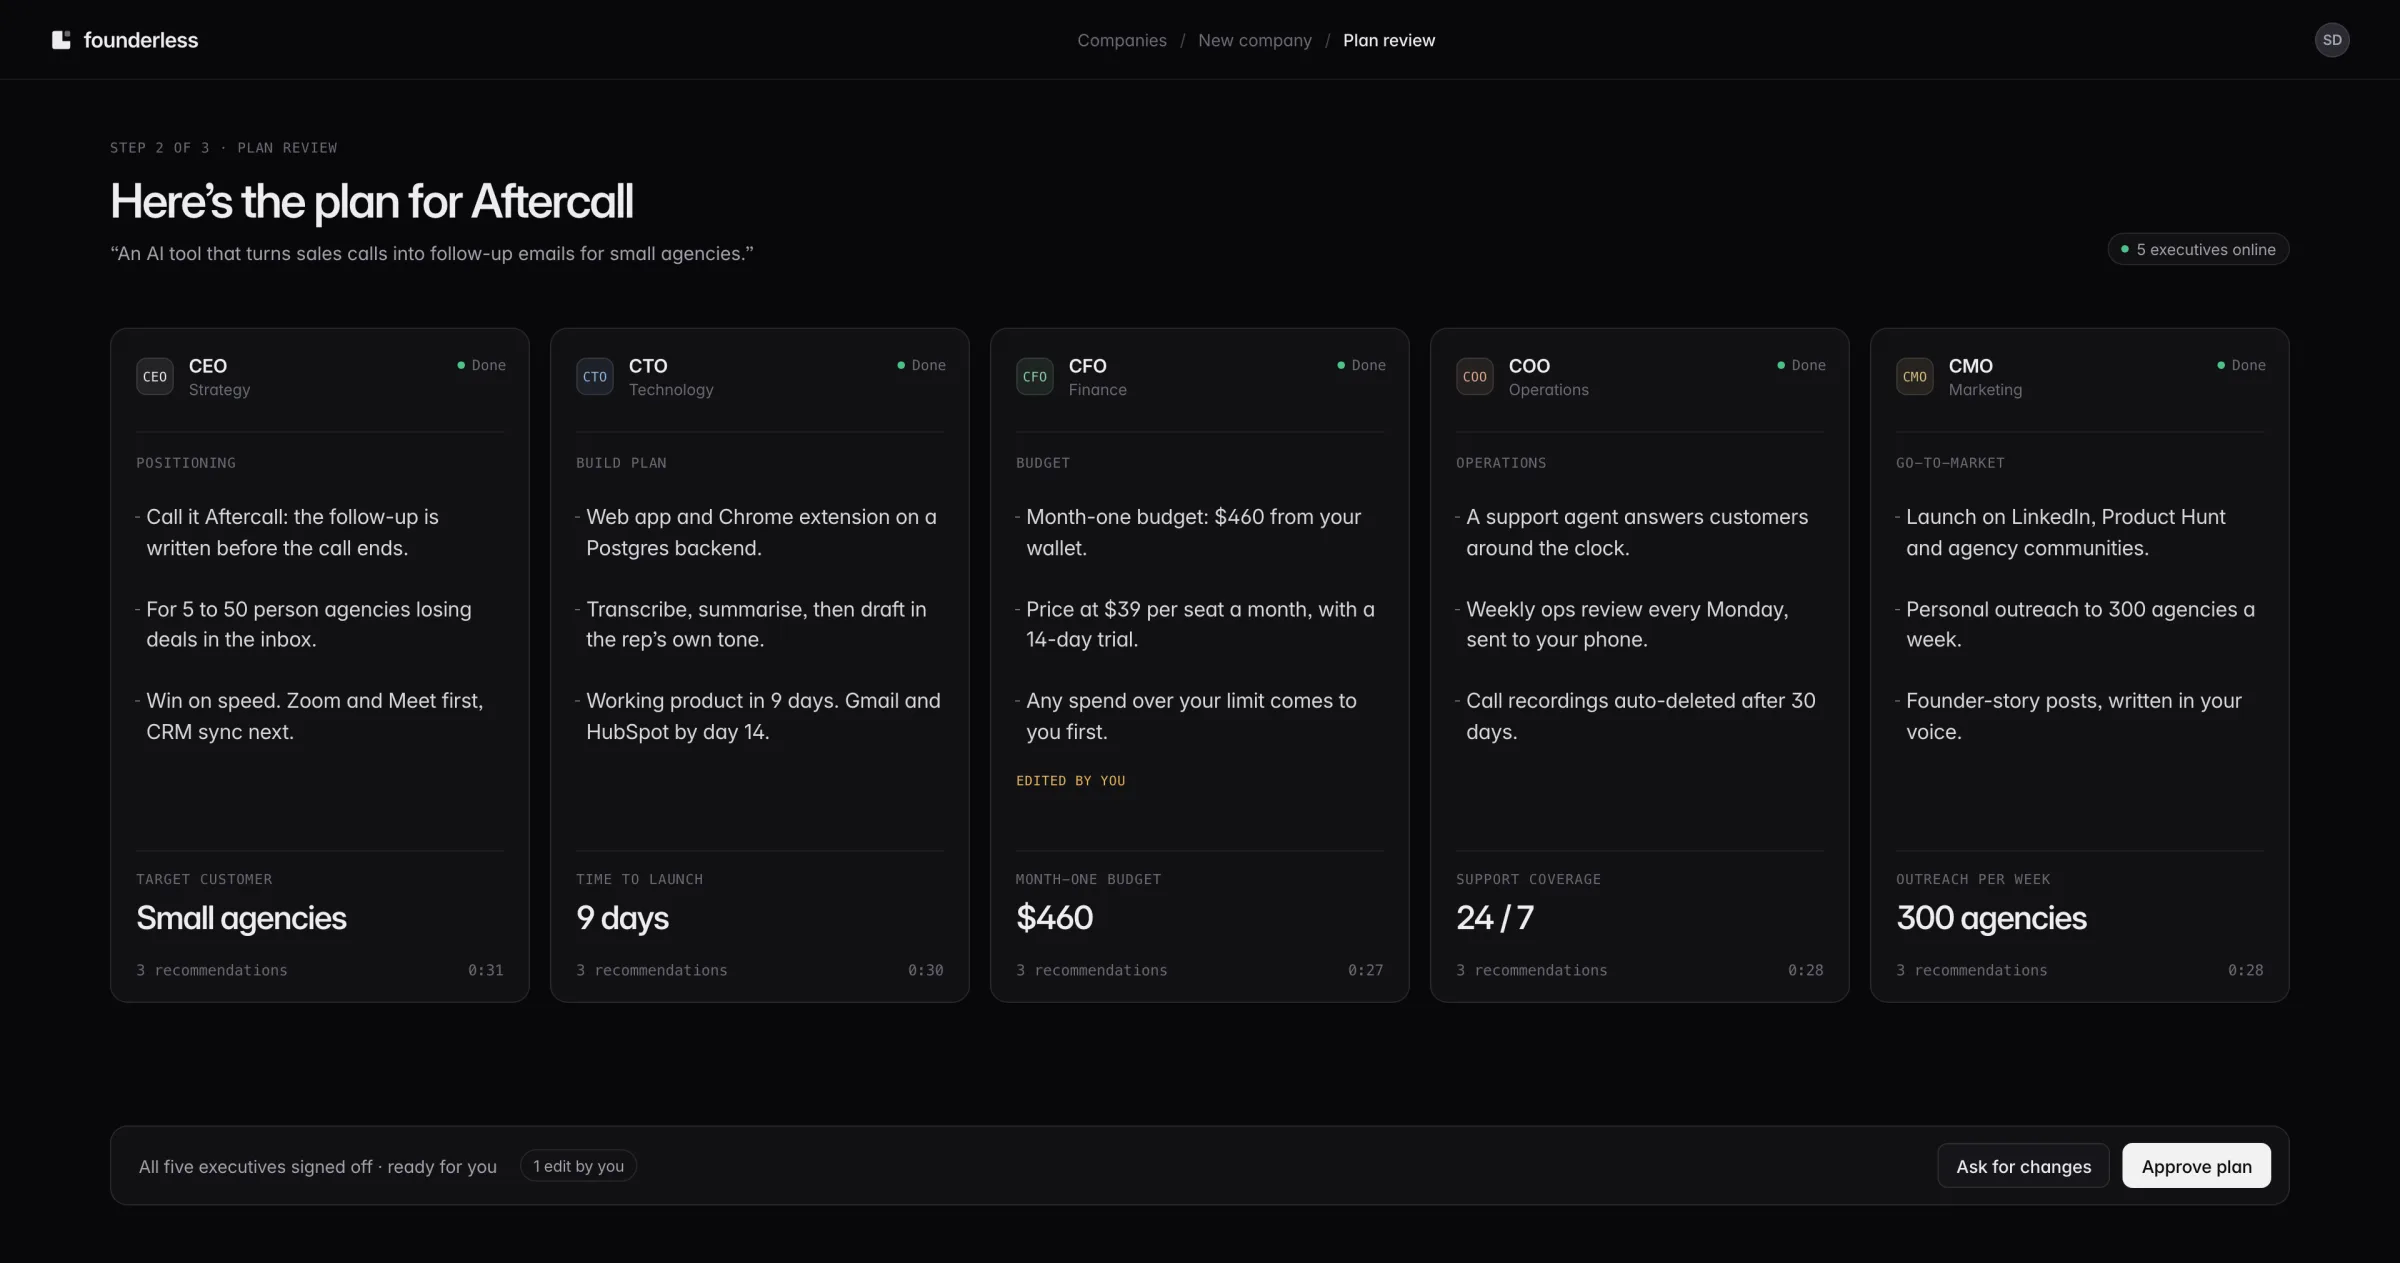Open the SD user avatar
2400x1263 pixels.
pos(2332,40)
